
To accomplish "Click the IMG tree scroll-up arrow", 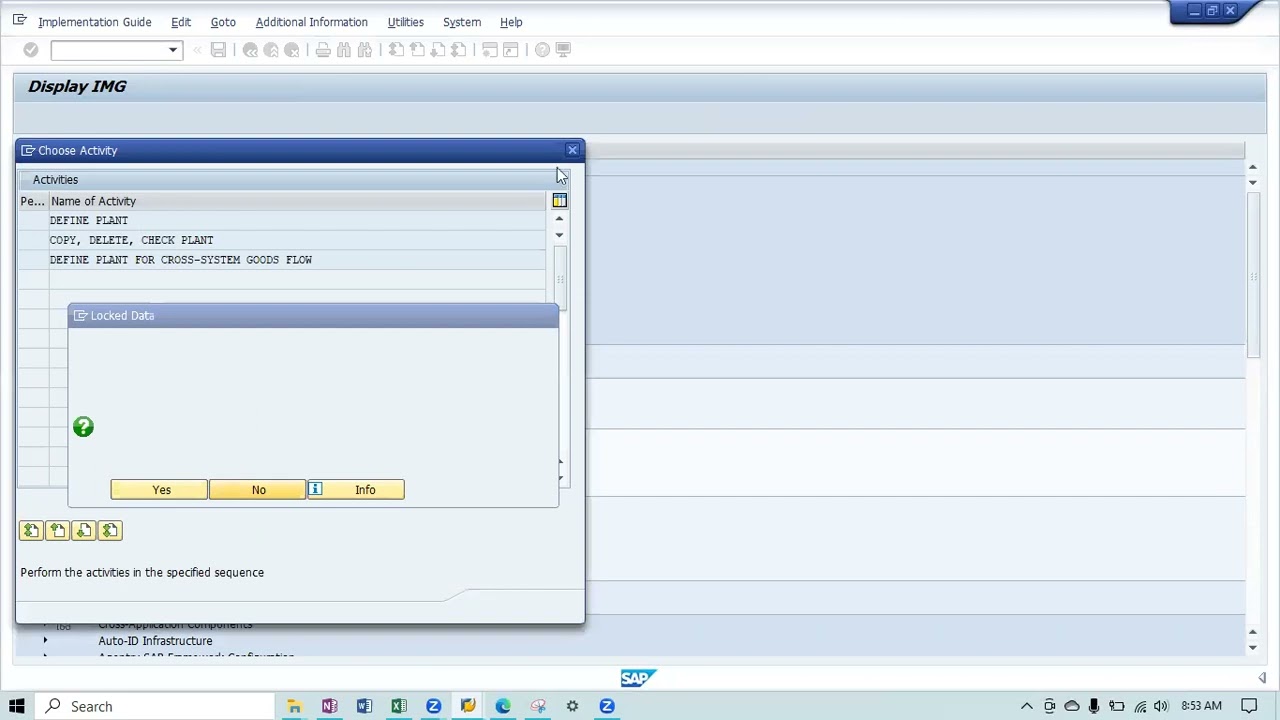I will [x=1253, y=168].
